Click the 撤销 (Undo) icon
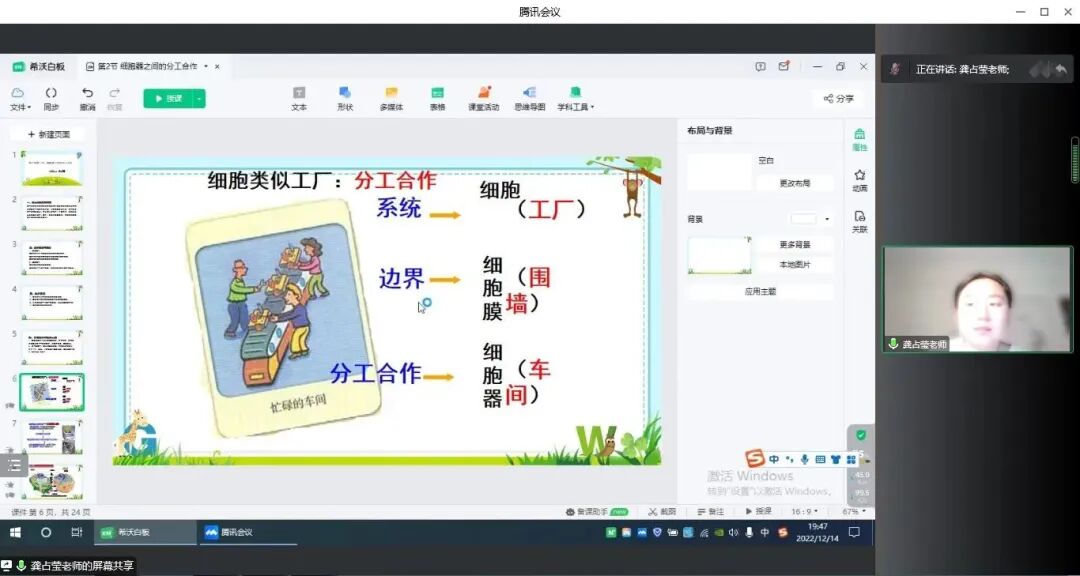Viewport: 1080px width, 576px height. coord(88,95)
